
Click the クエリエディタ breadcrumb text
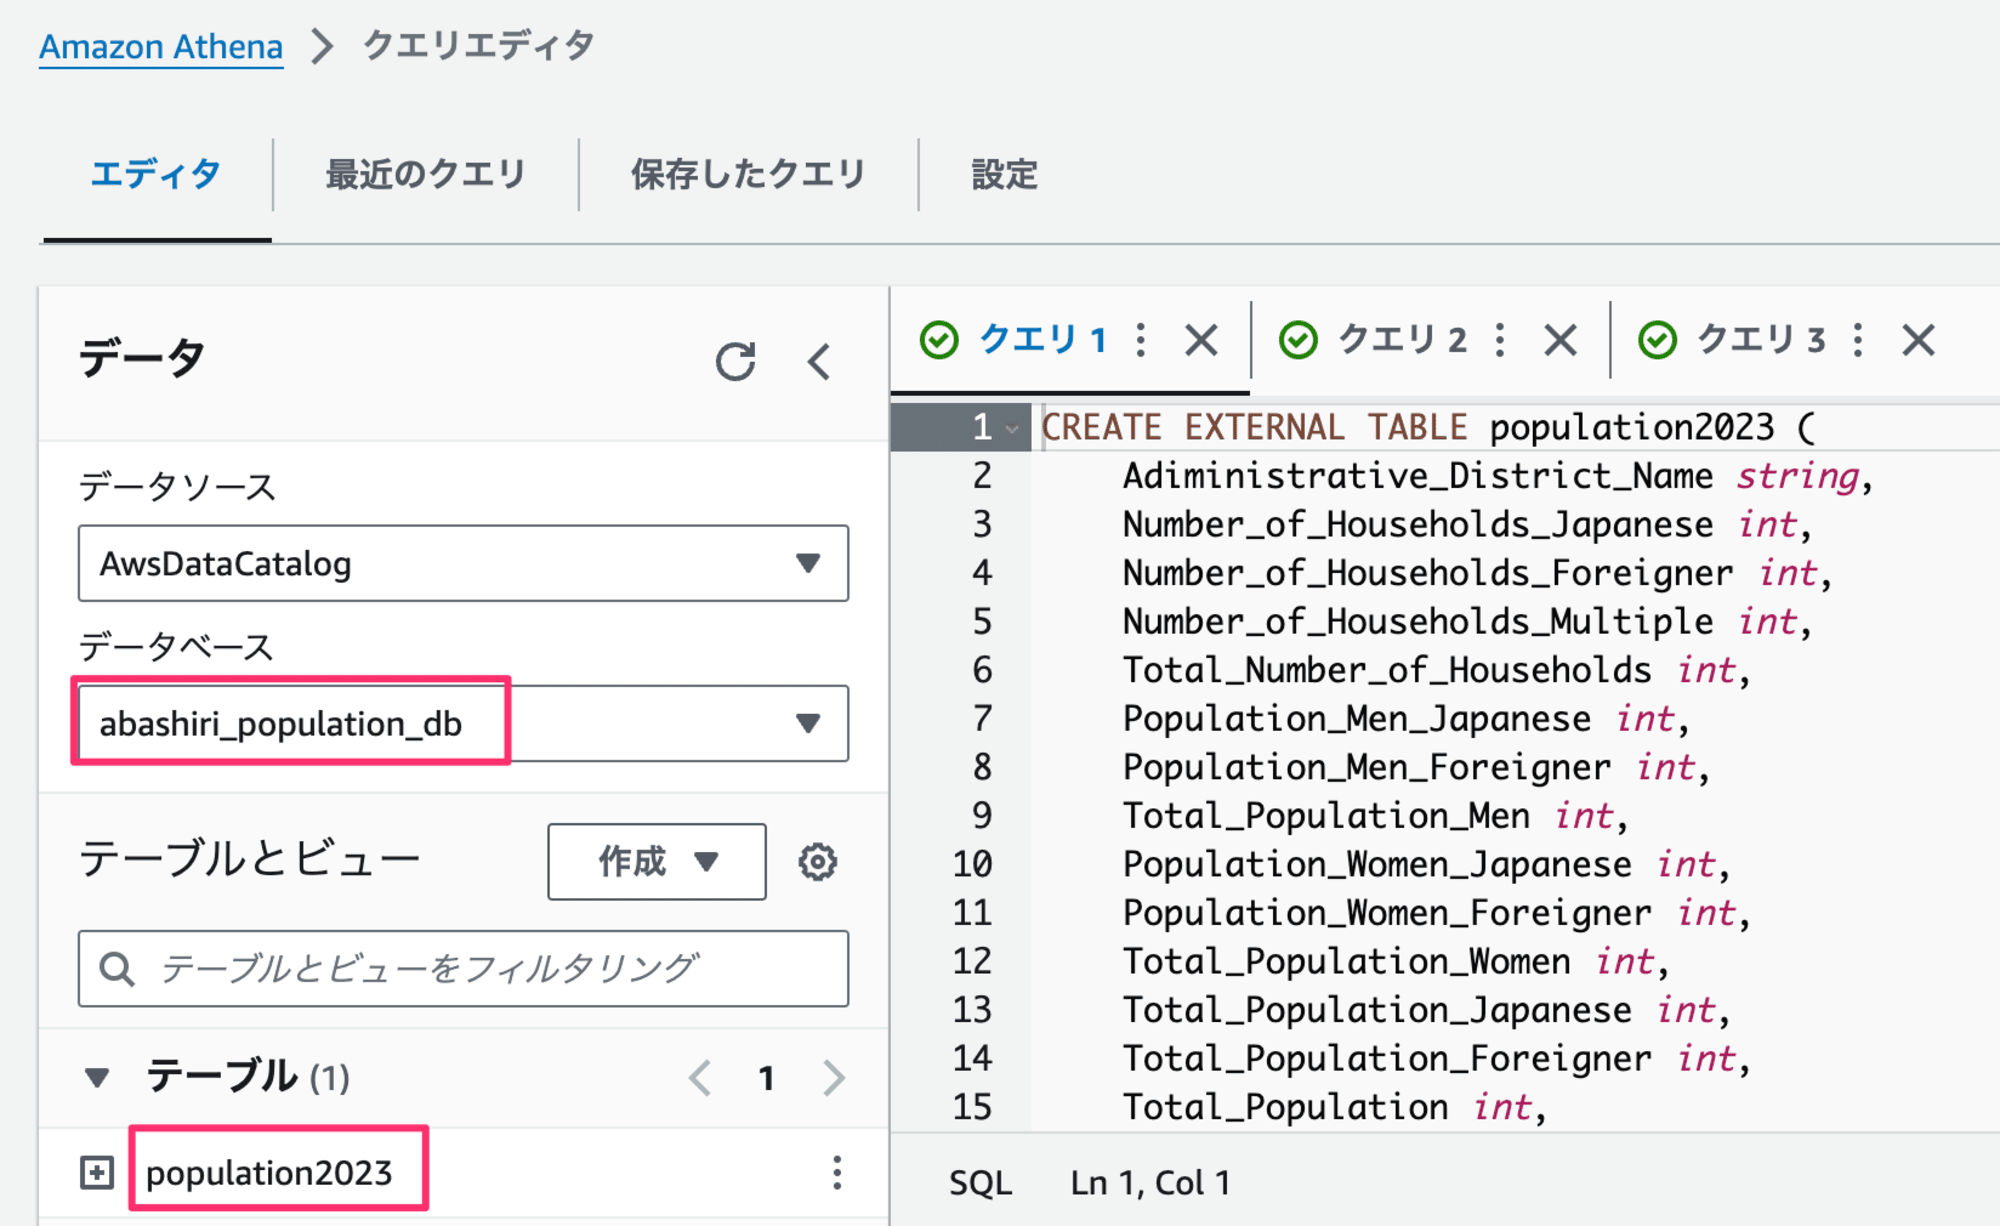coord(479,46)
